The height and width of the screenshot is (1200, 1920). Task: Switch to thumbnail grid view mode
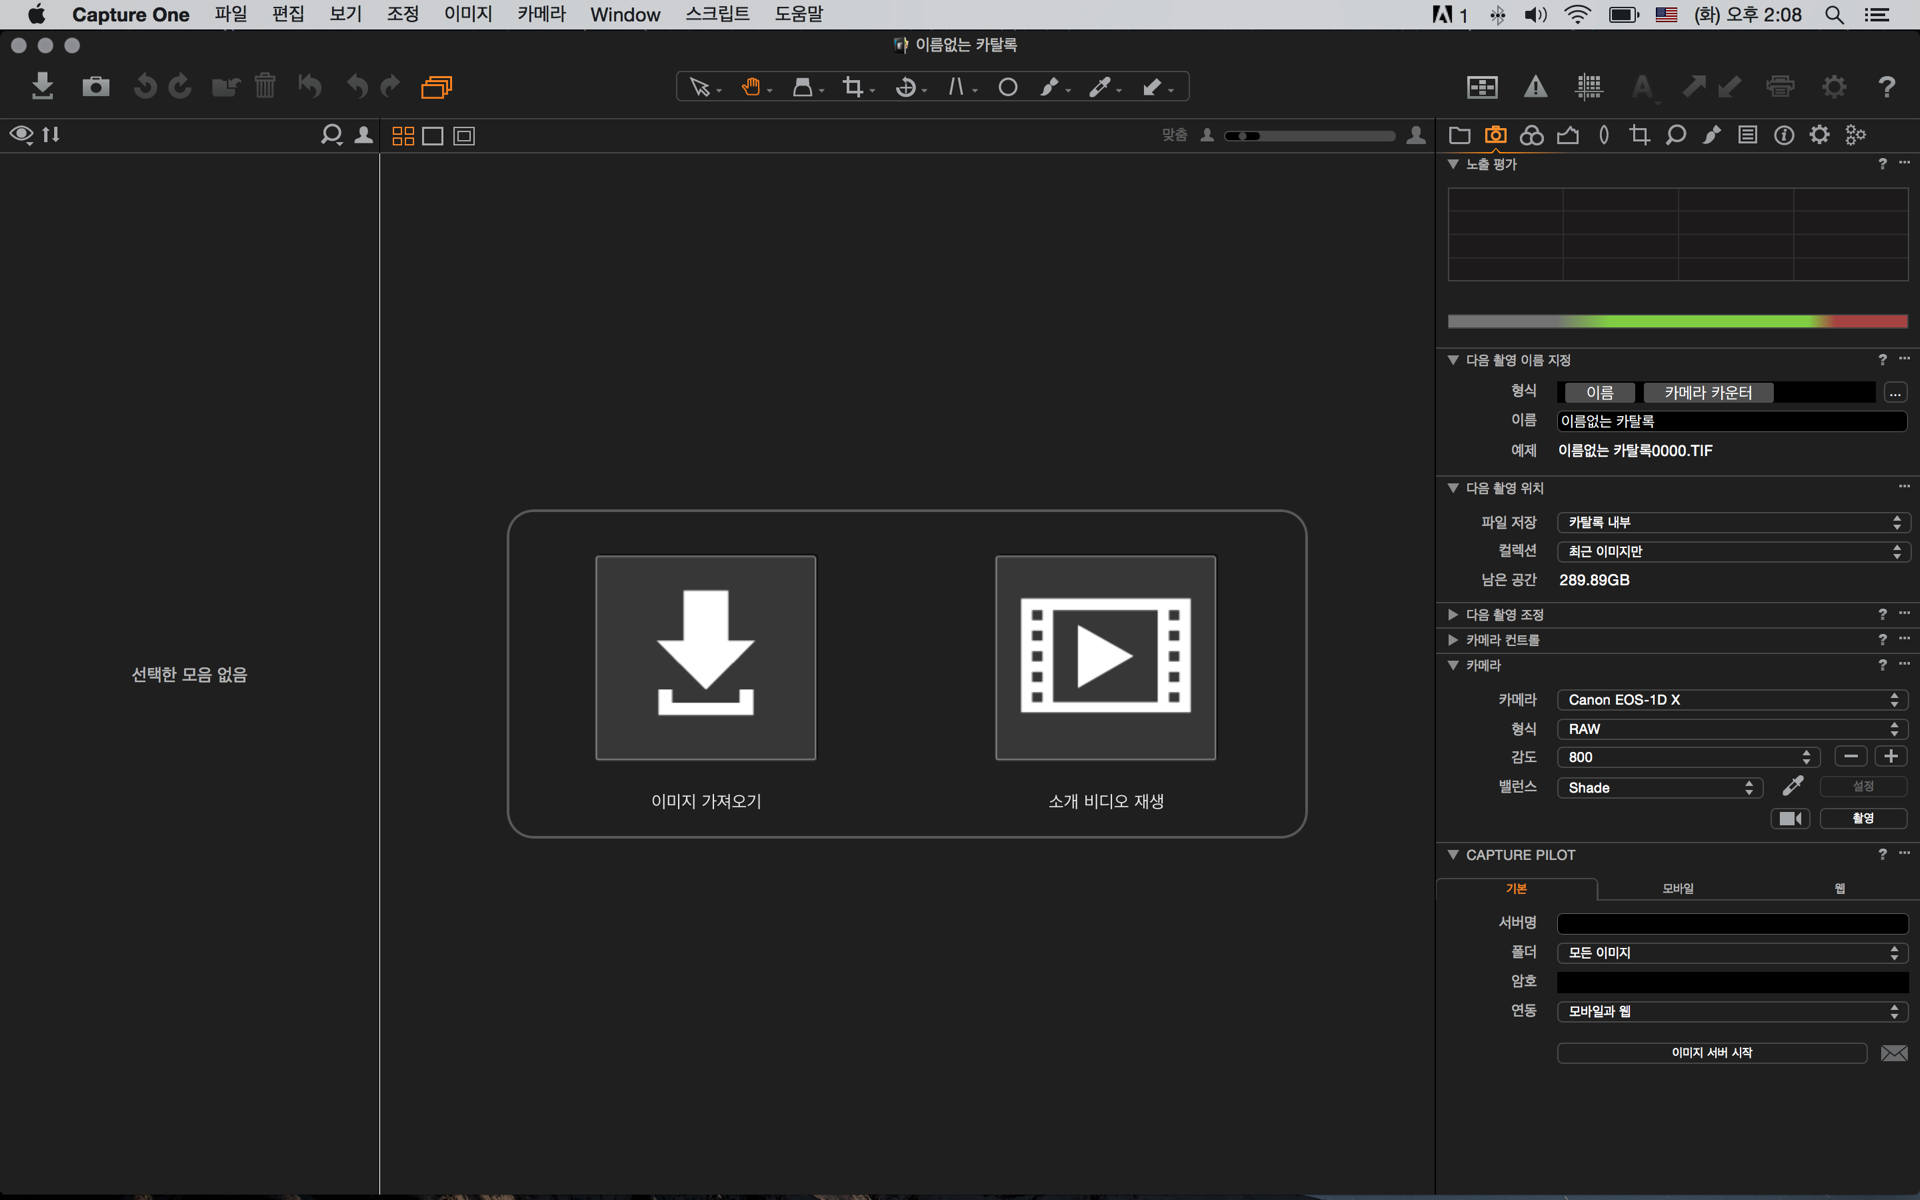pos(403,136)
